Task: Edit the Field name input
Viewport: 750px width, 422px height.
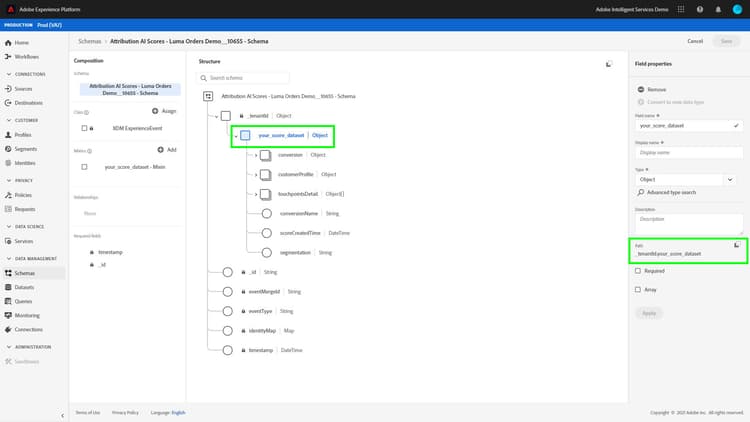Action: 689,125
